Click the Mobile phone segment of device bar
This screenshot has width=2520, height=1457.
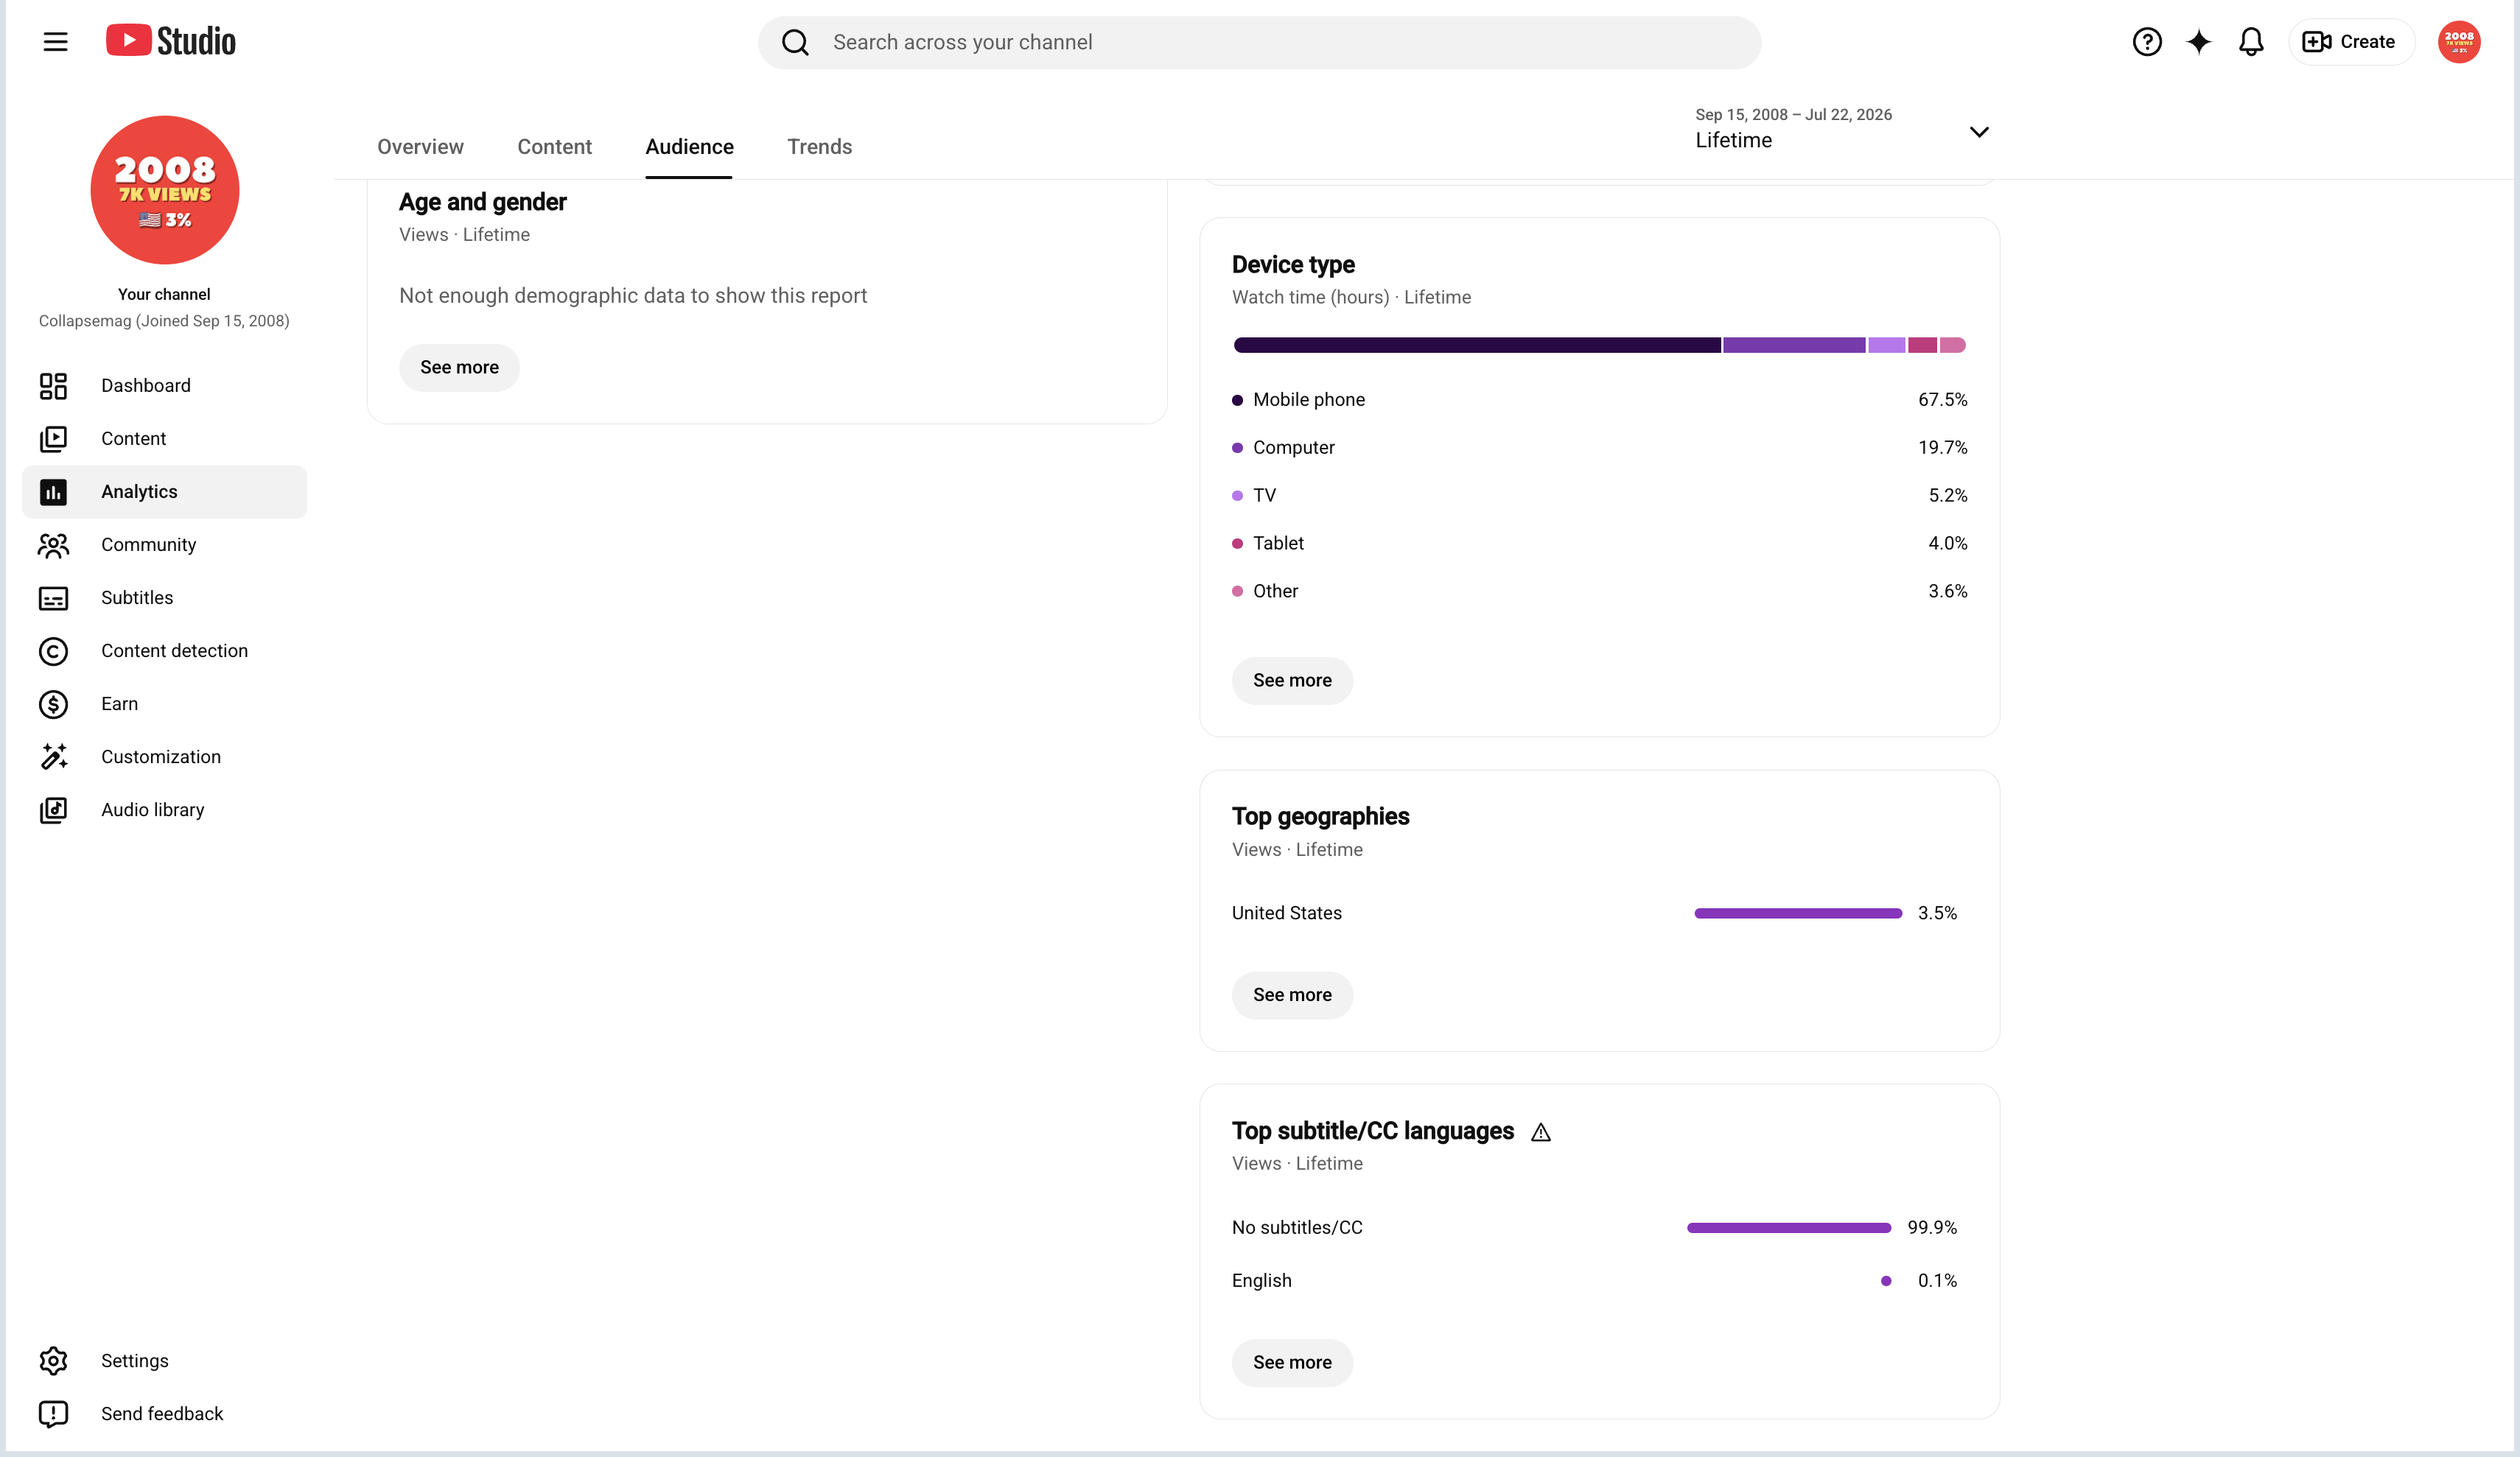[x=1477, y=345]
